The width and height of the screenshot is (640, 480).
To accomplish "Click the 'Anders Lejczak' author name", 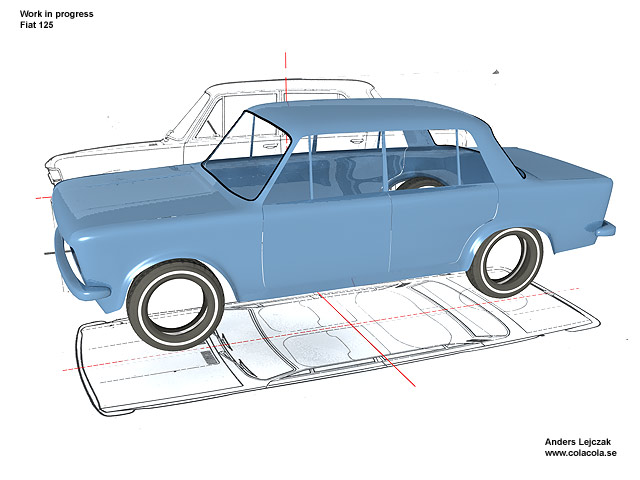I will click(578, 442).
